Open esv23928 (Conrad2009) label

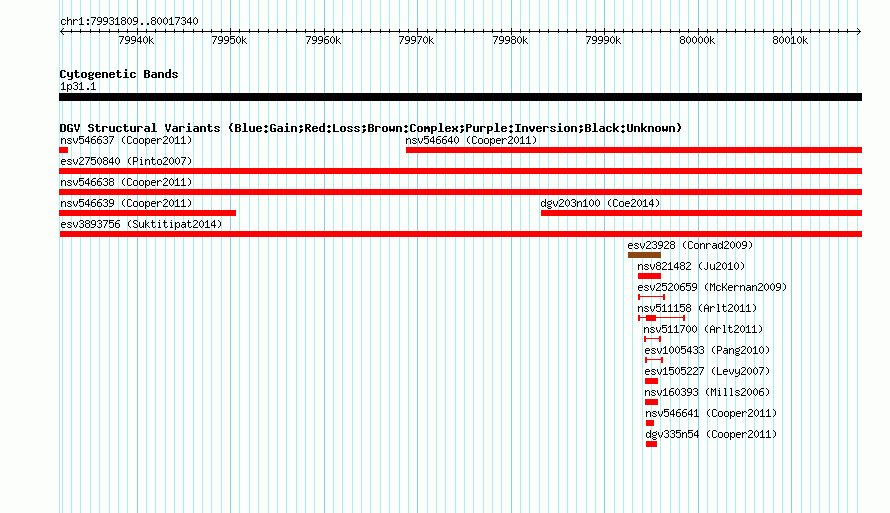pos(690,245)
